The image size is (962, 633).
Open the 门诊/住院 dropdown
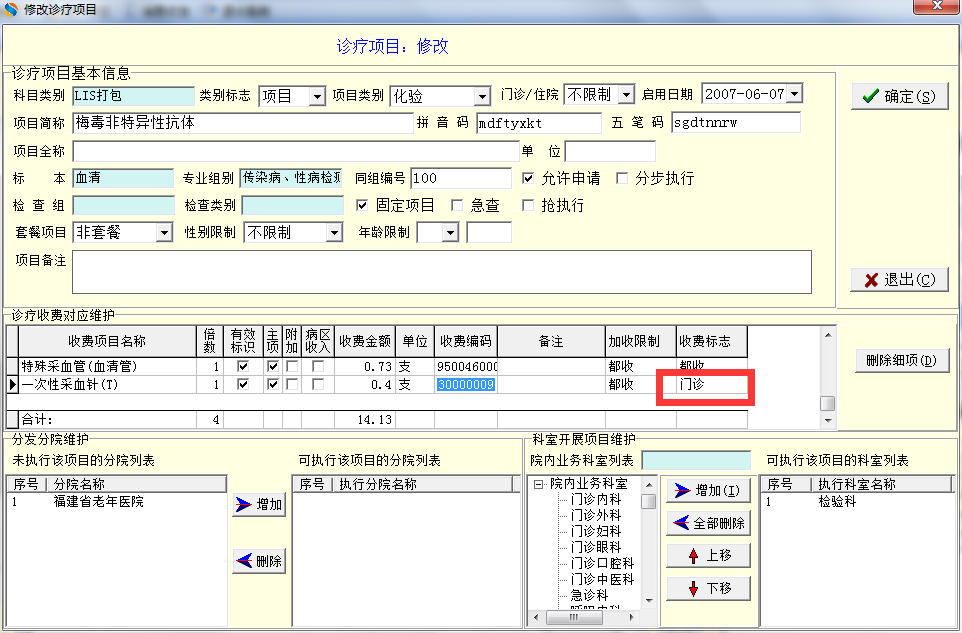point(626,94)
